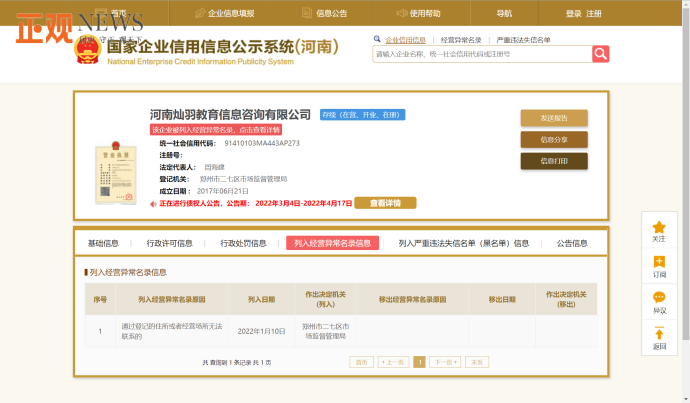Switch to the 列入严重违法失信名单 tab
This screenshot has height=403, width=690.
point(463,243)
